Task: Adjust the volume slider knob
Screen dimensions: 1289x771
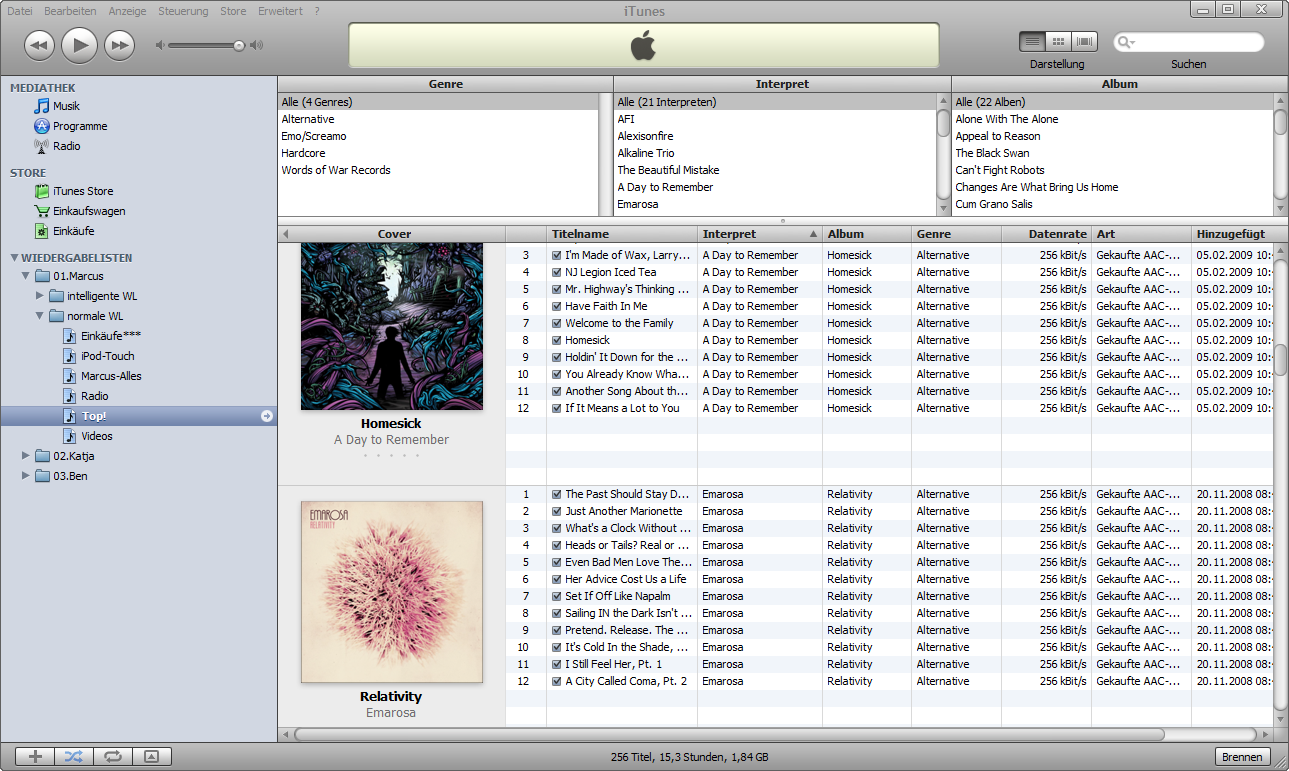Action: (239, 45)
